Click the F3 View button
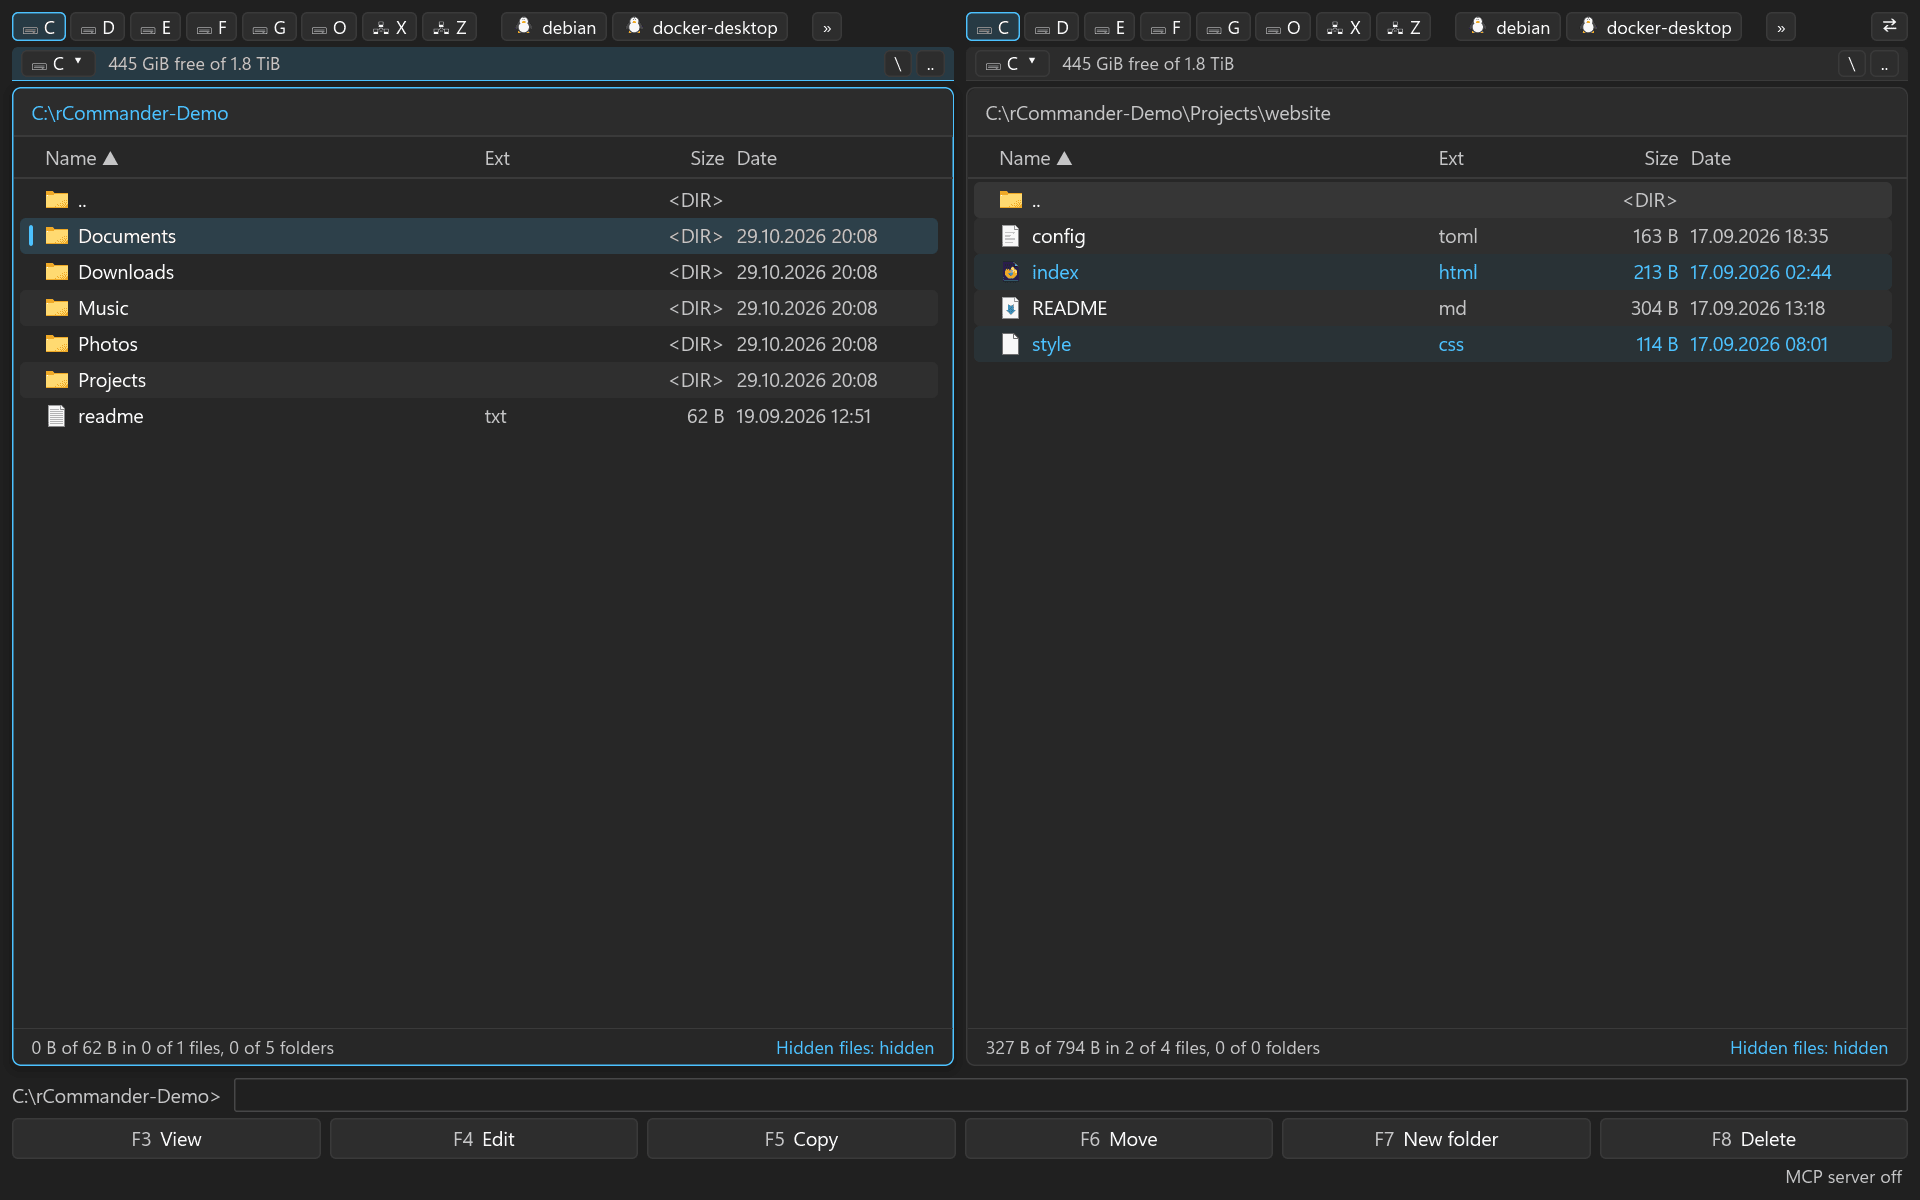 coord(166,1139)
